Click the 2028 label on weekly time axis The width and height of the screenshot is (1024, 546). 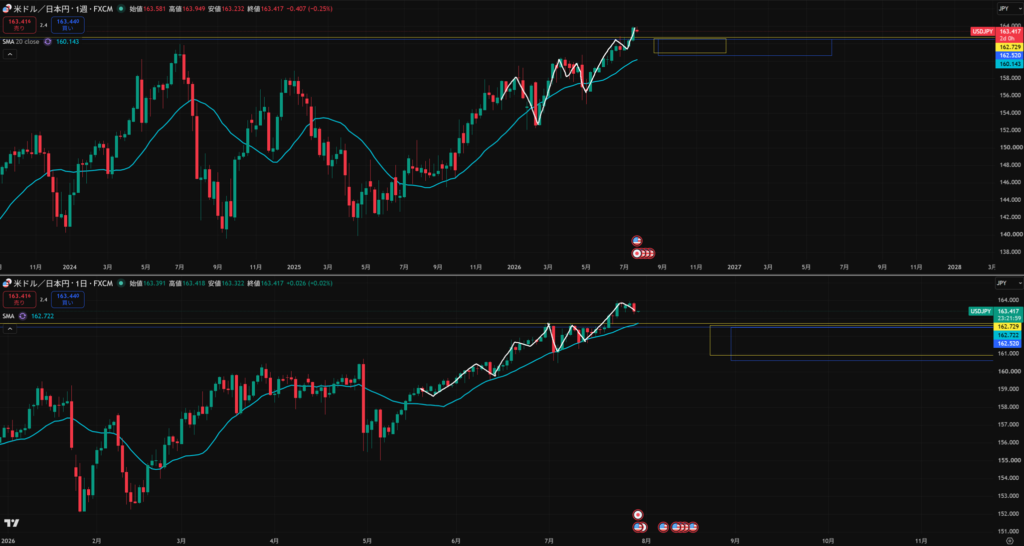pyautogui.click(x=954, y=266)
